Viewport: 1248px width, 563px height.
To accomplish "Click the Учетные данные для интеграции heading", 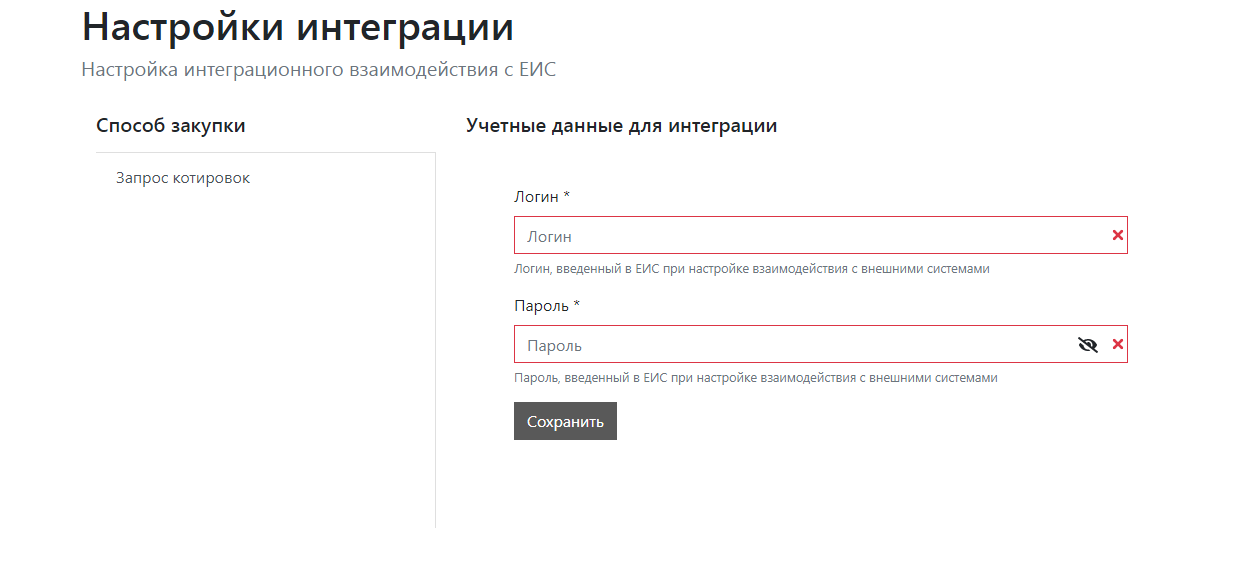I will tap(621, 126).
